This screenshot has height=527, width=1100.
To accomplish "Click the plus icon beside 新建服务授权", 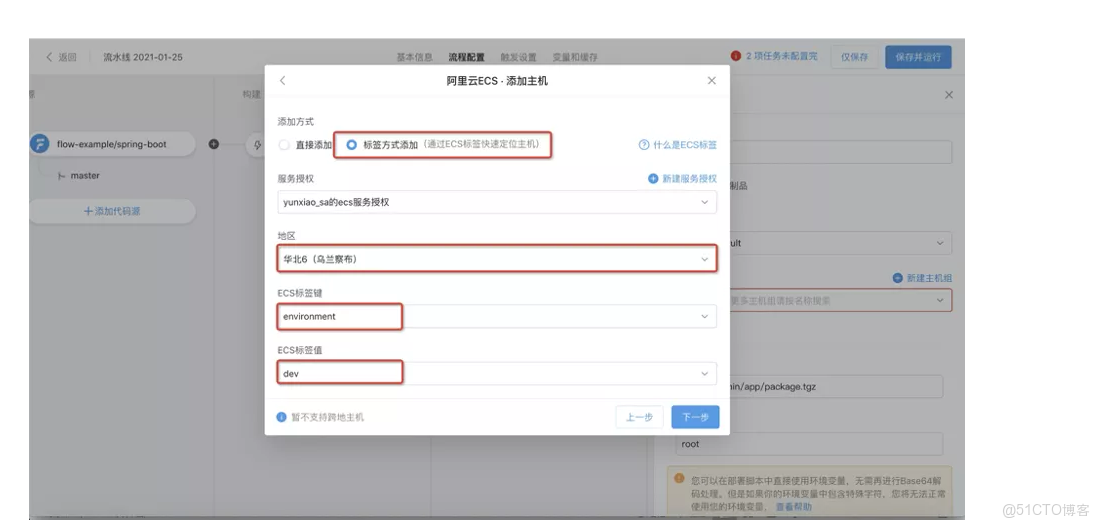I will [653, 179].
